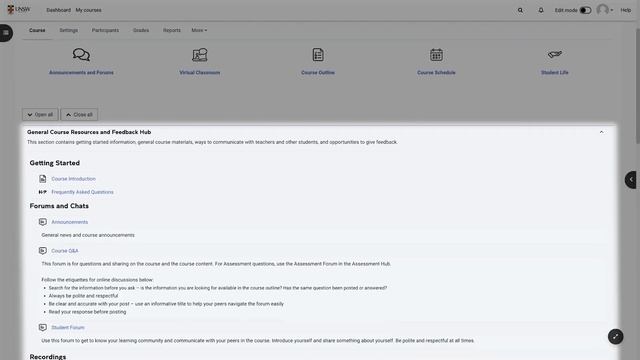Click the Course Schedule calendar icon
640x360 pixels.
(x=436, y=55)
